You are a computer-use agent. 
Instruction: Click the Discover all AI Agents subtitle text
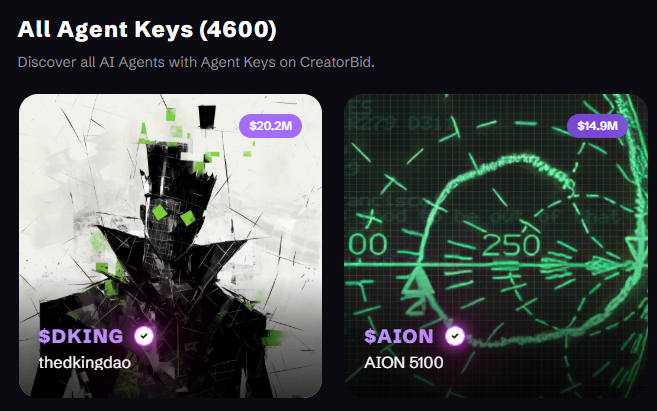(196, 62)
